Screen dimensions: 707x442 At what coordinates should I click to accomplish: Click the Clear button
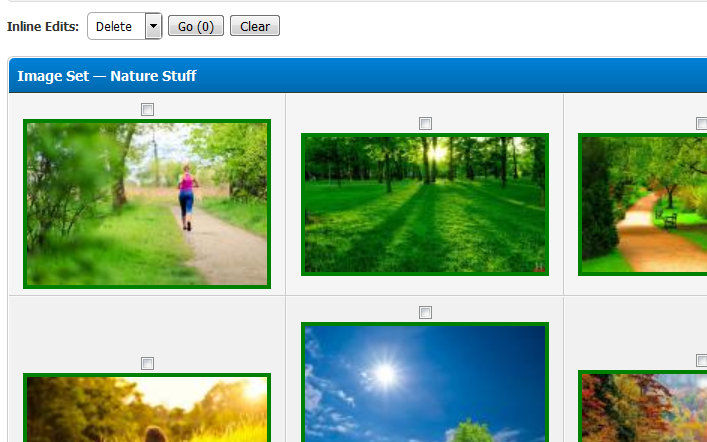(x=255, y=26)
